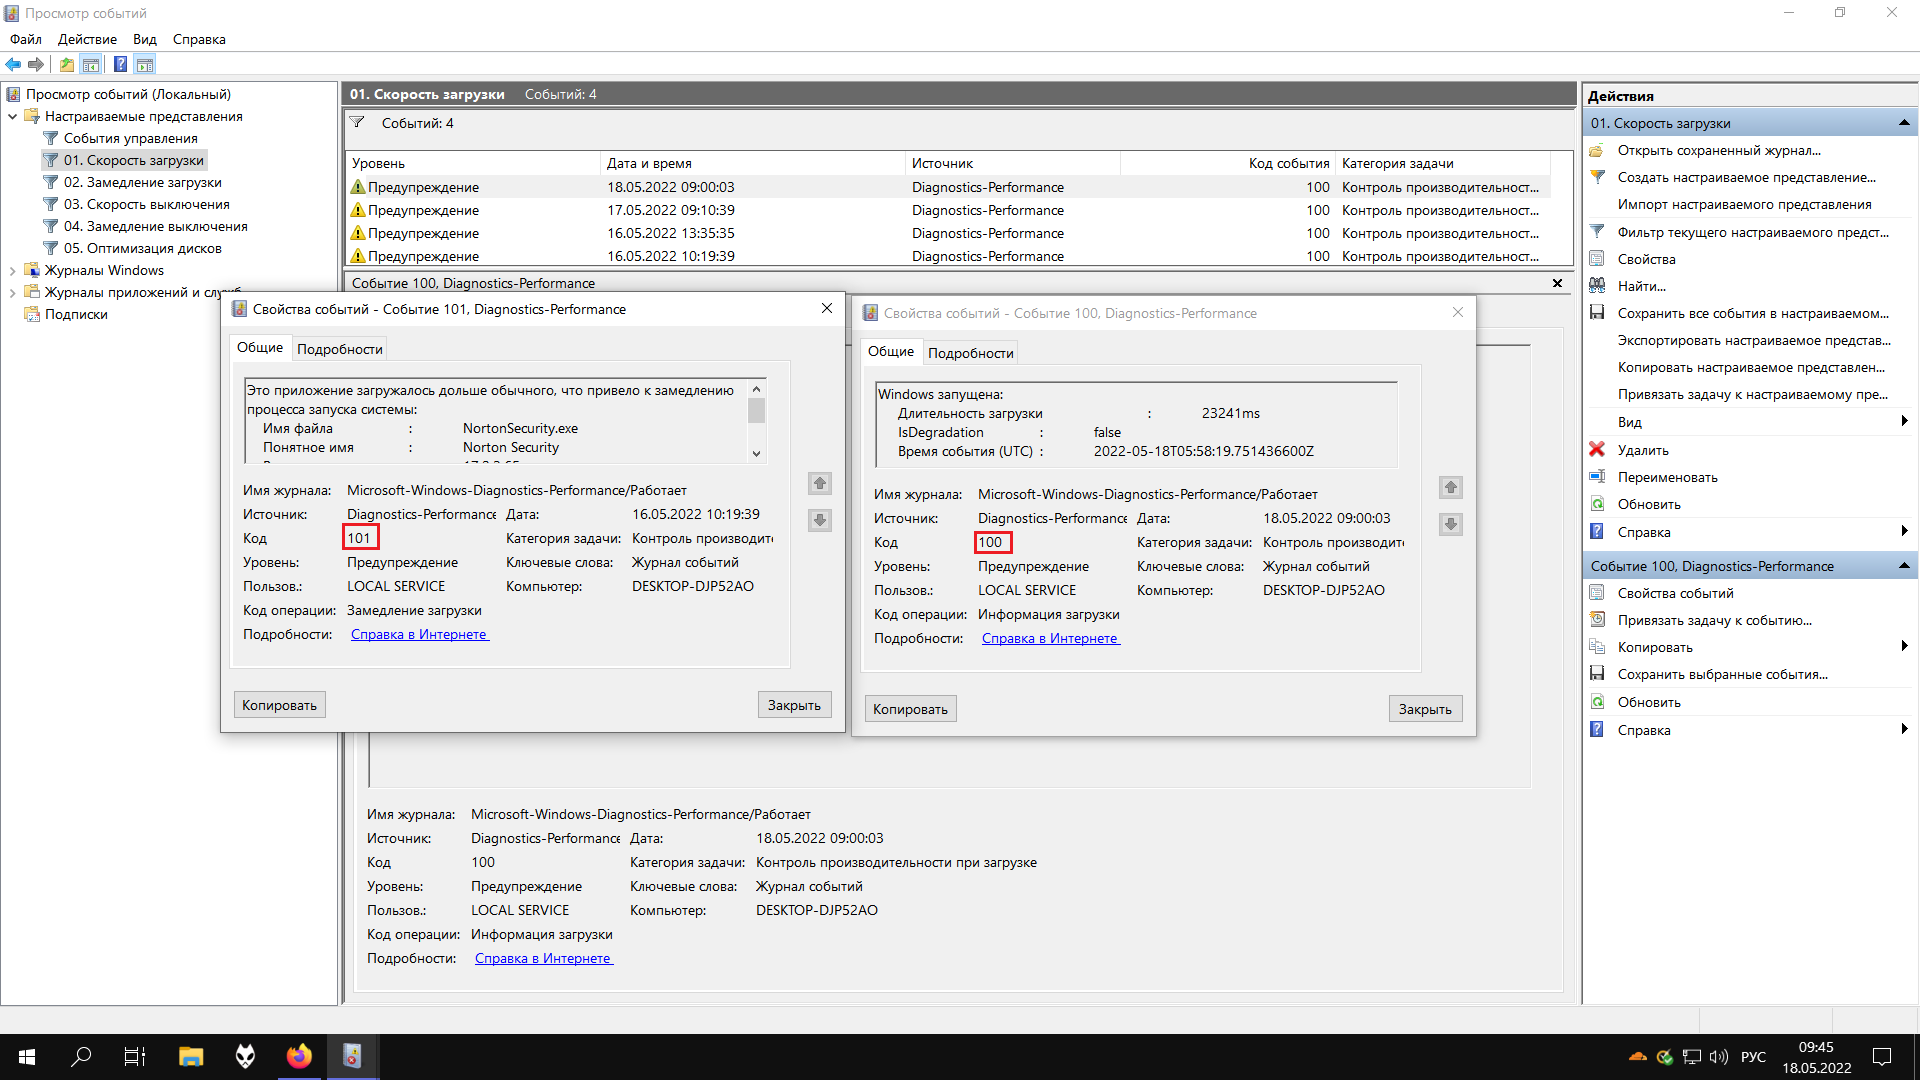Select '03. Скорость выключения' in the tree
Viewport: 1920px width, 1080px height.
click(x=147, y=204)
